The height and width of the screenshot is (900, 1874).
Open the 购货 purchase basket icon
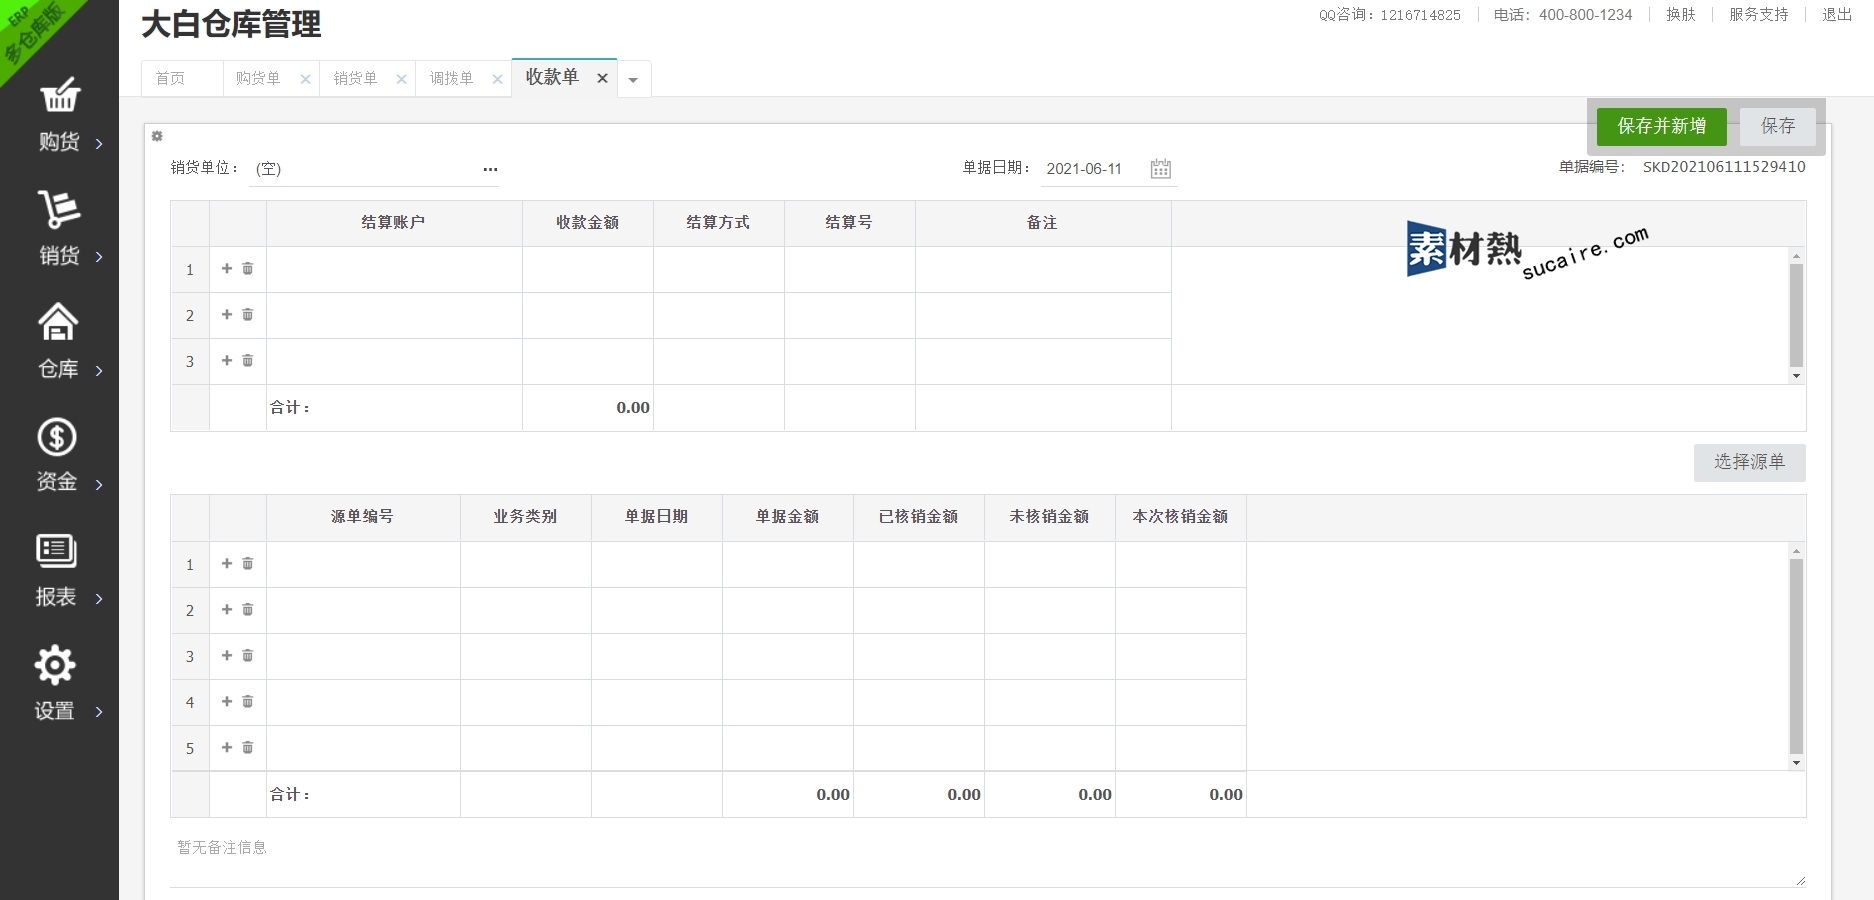[60, 95]
